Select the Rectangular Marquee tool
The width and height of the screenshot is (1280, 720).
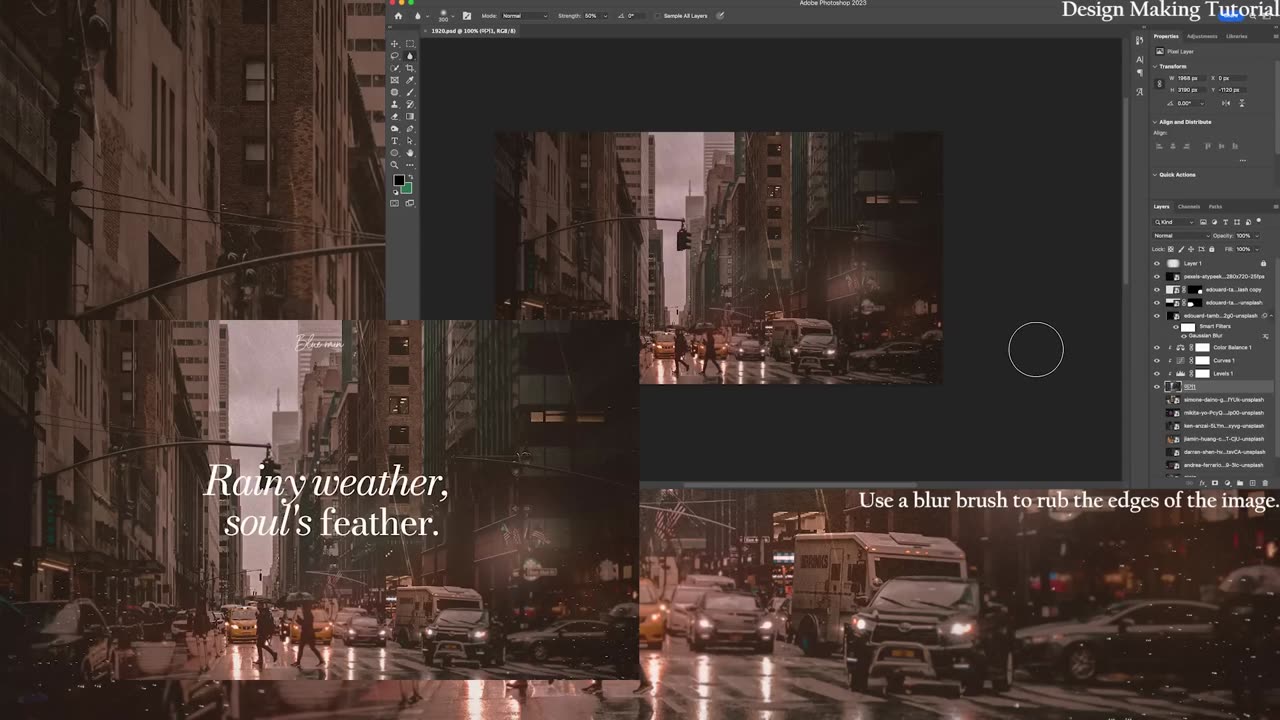click(410, 44)
